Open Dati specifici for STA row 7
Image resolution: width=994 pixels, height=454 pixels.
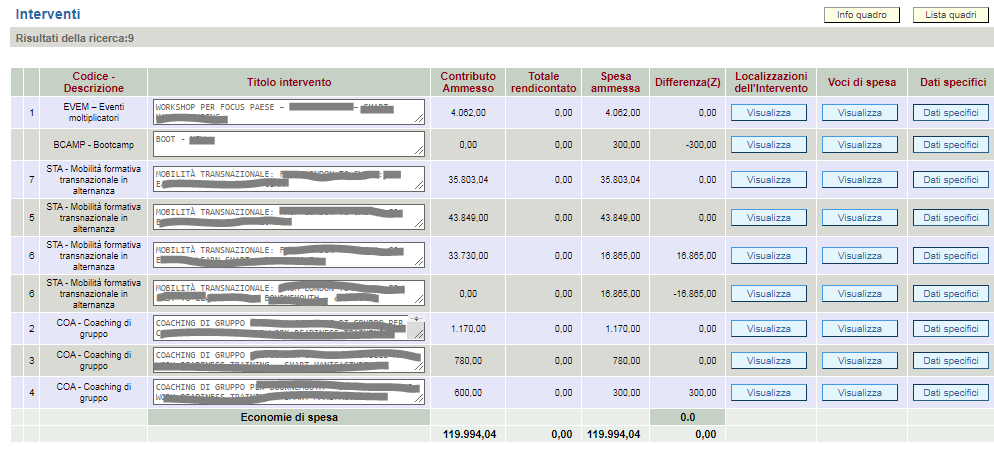point(950,180)
